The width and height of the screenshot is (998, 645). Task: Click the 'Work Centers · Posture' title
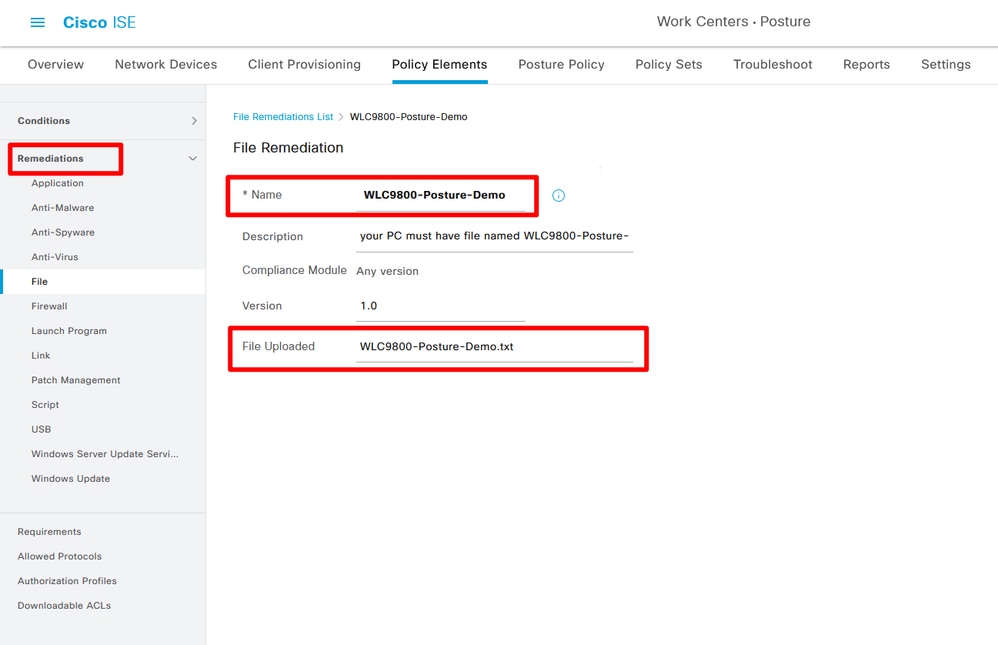point(733,22)
